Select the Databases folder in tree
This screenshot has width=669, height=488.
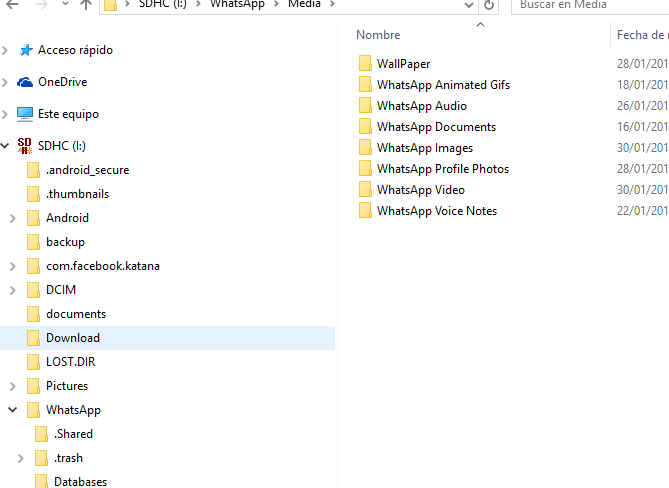tap(80, 482)
